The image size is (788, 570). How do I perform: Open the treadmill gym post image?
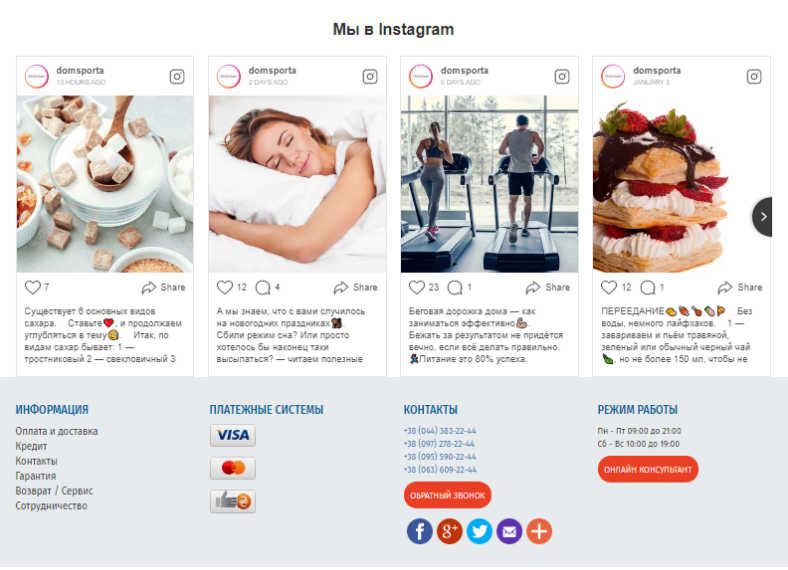pyautogui.click(x=489, y=184)
